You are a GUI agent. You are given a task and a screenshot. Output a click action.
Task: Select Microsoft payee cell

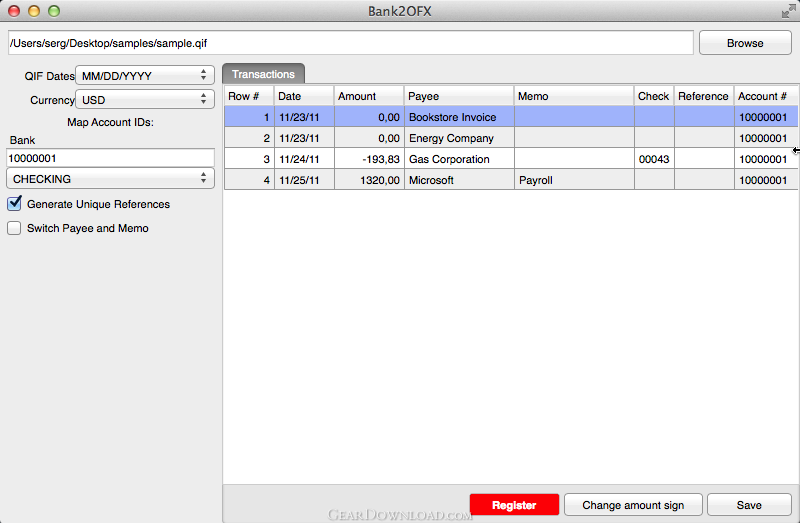pos(459,180)
